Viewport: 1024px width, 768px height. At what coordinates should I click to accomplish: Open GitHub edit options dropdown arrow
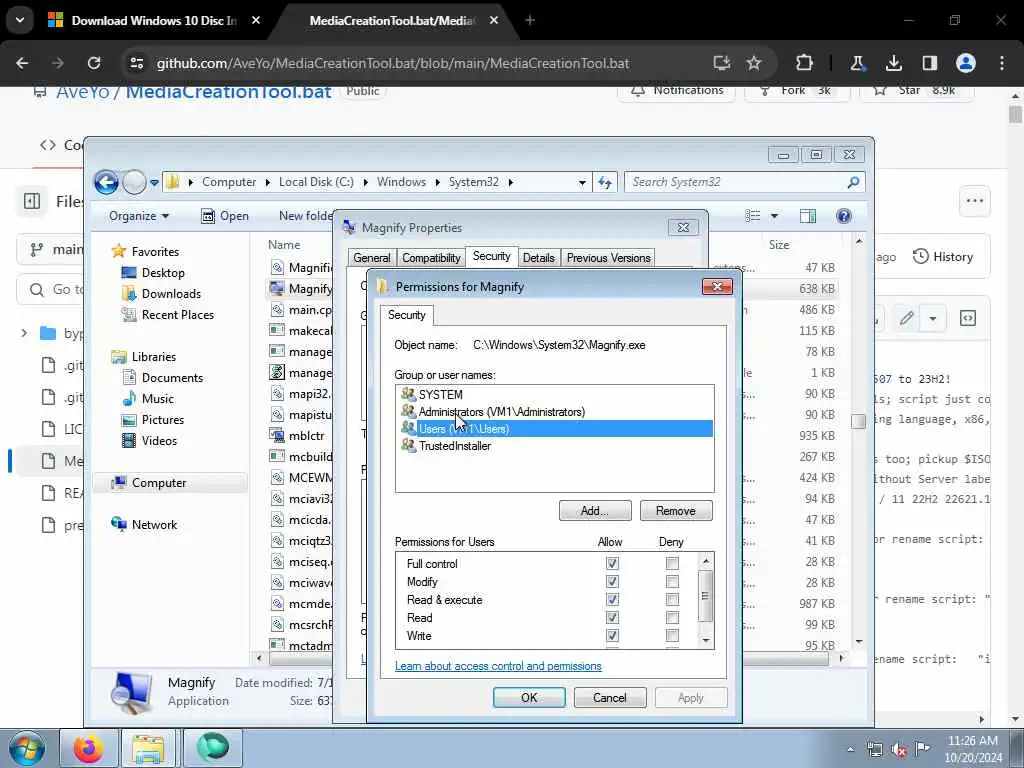tap(933, 318)
